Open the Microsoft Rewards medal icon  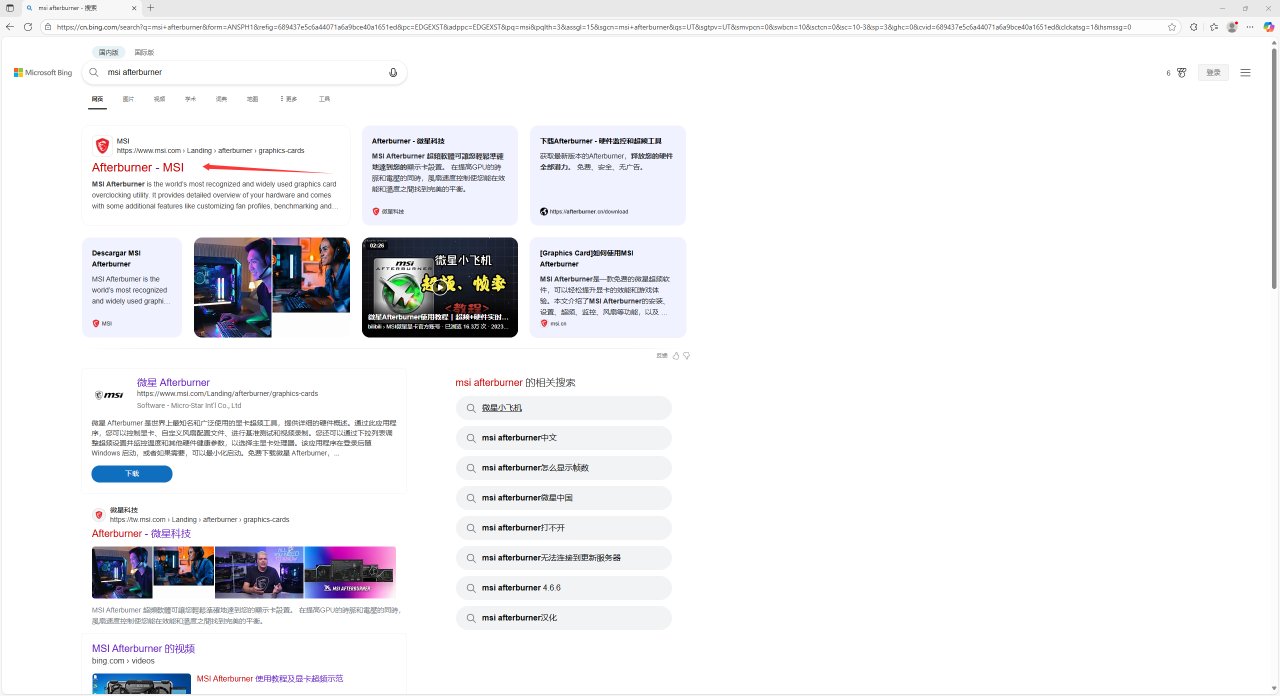tap(1181, 73)
